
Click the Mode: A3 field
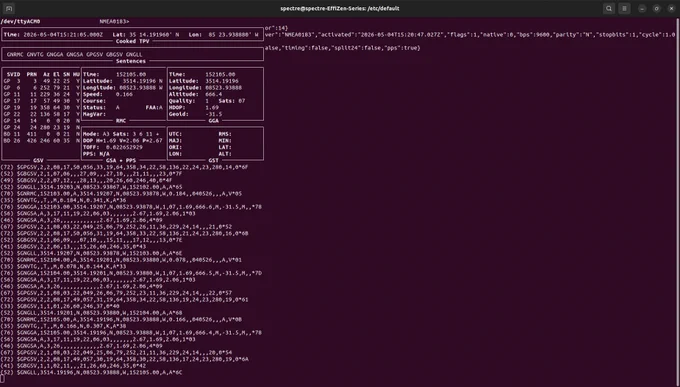[x=96, y=134]
